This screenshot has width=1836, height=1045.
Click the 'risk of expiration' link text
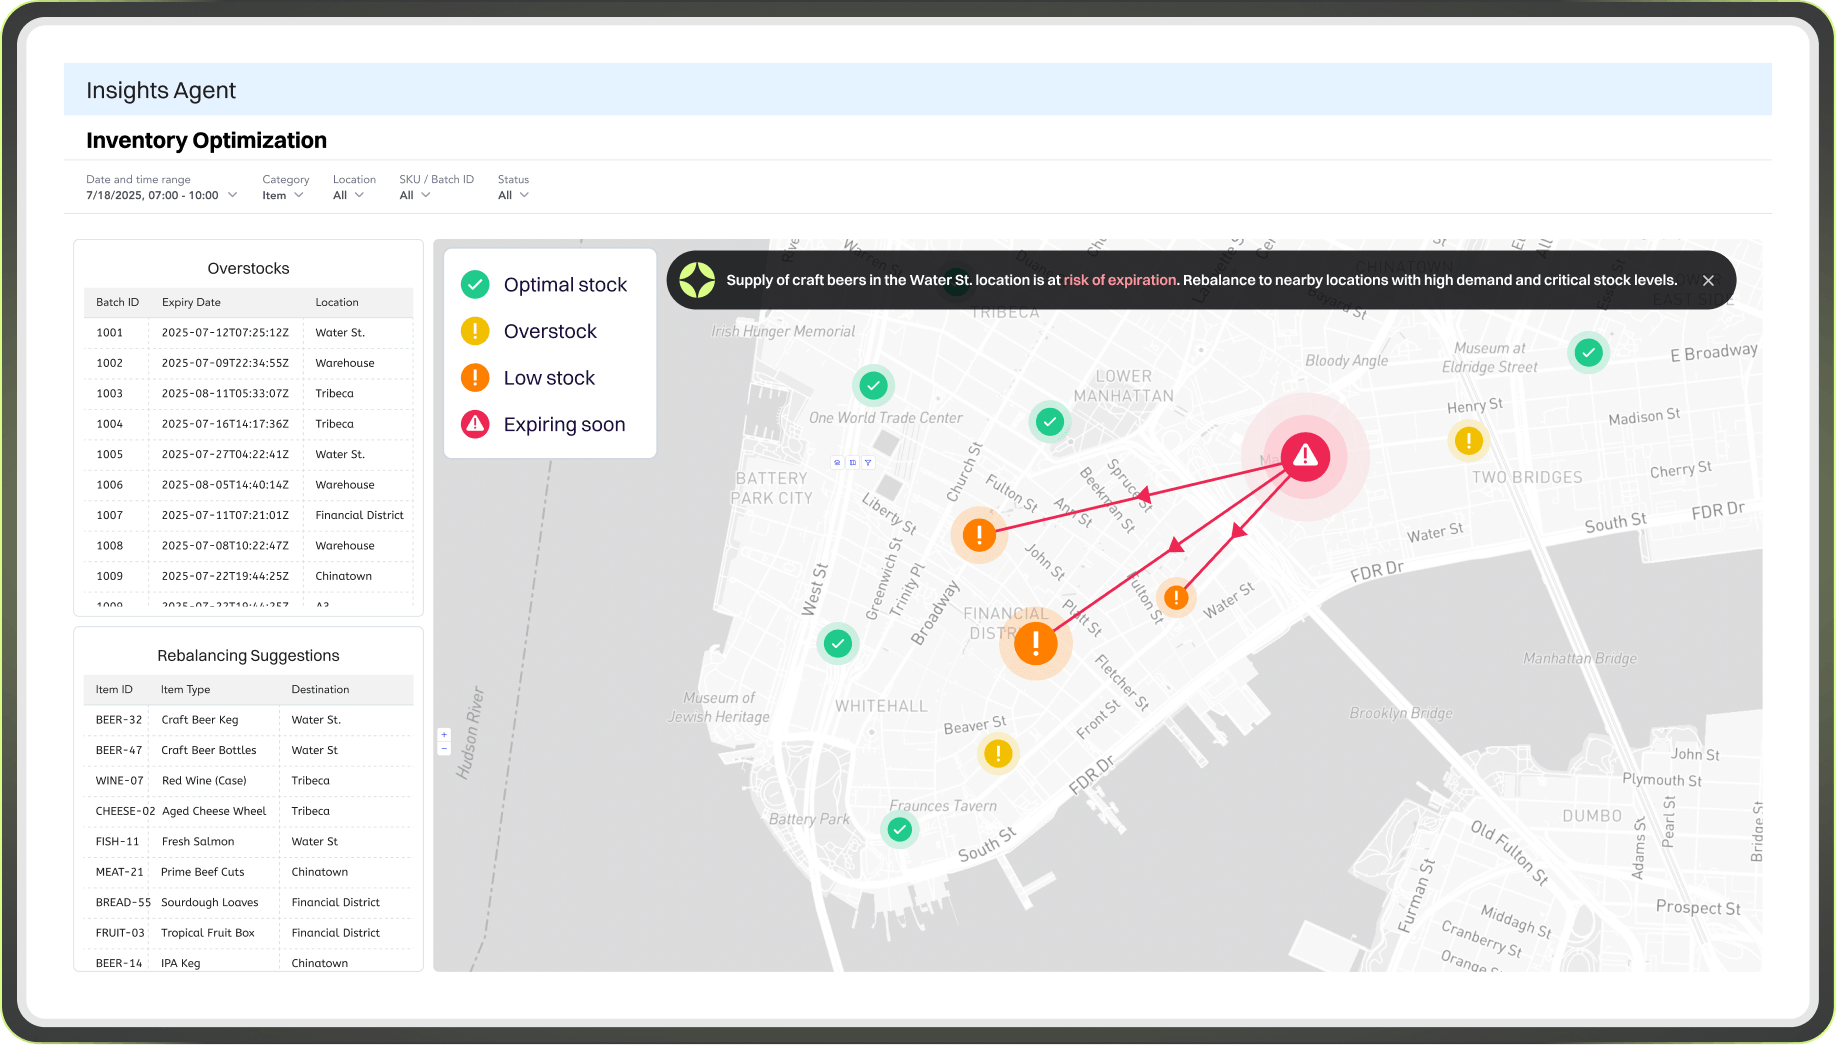(x=1119, y=280)
